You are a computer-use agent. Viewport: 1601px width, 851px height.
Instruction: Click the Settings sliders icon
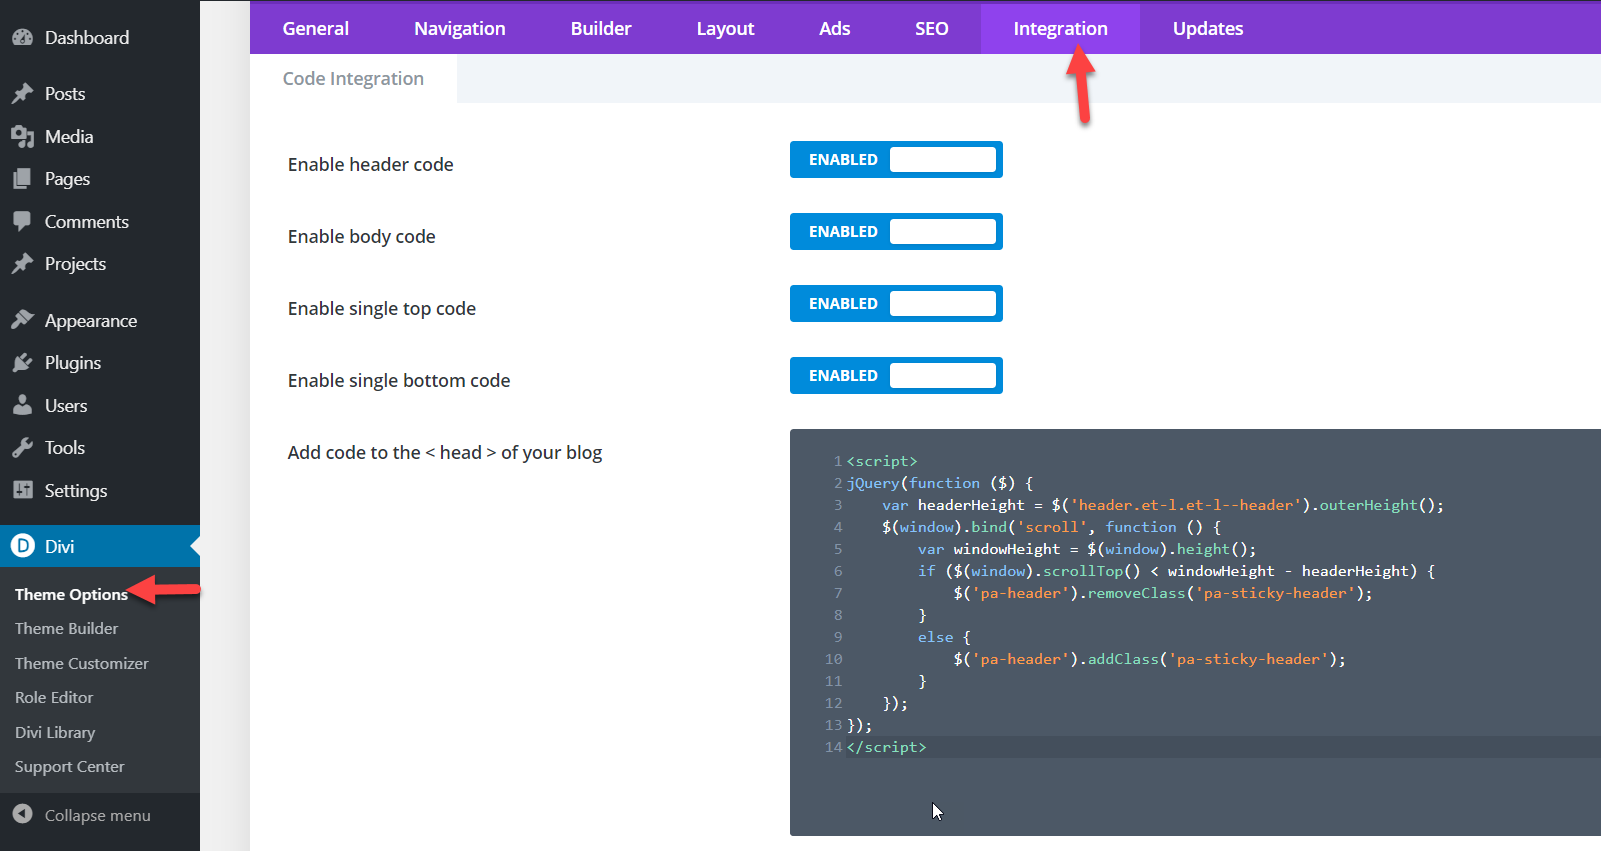22,491
